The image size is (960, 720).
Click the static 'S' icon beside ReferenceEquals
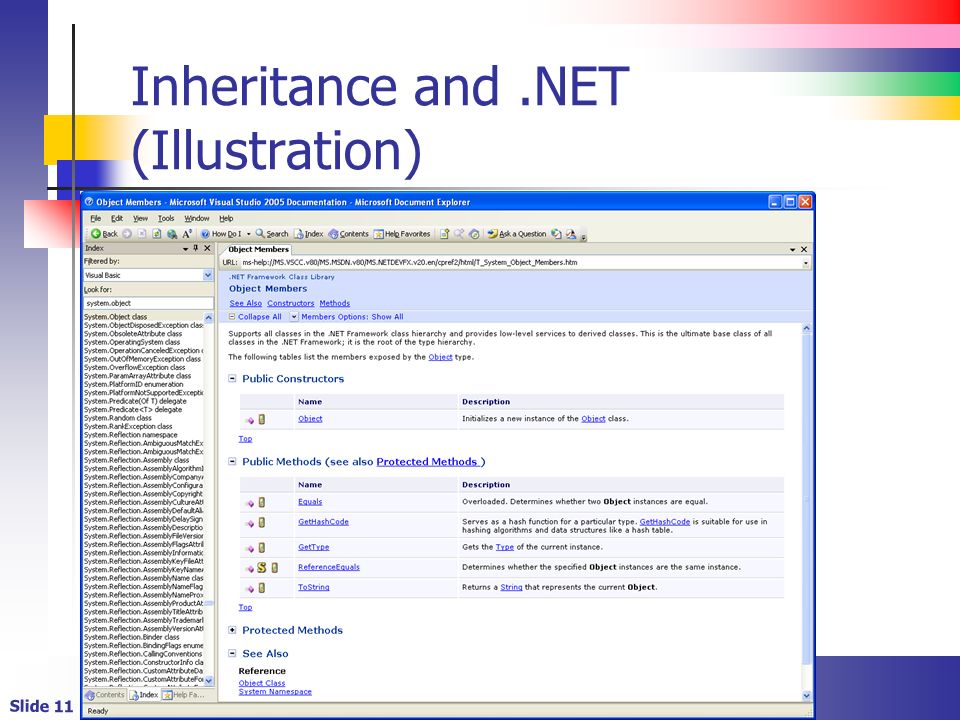click(x=261, y=568)
